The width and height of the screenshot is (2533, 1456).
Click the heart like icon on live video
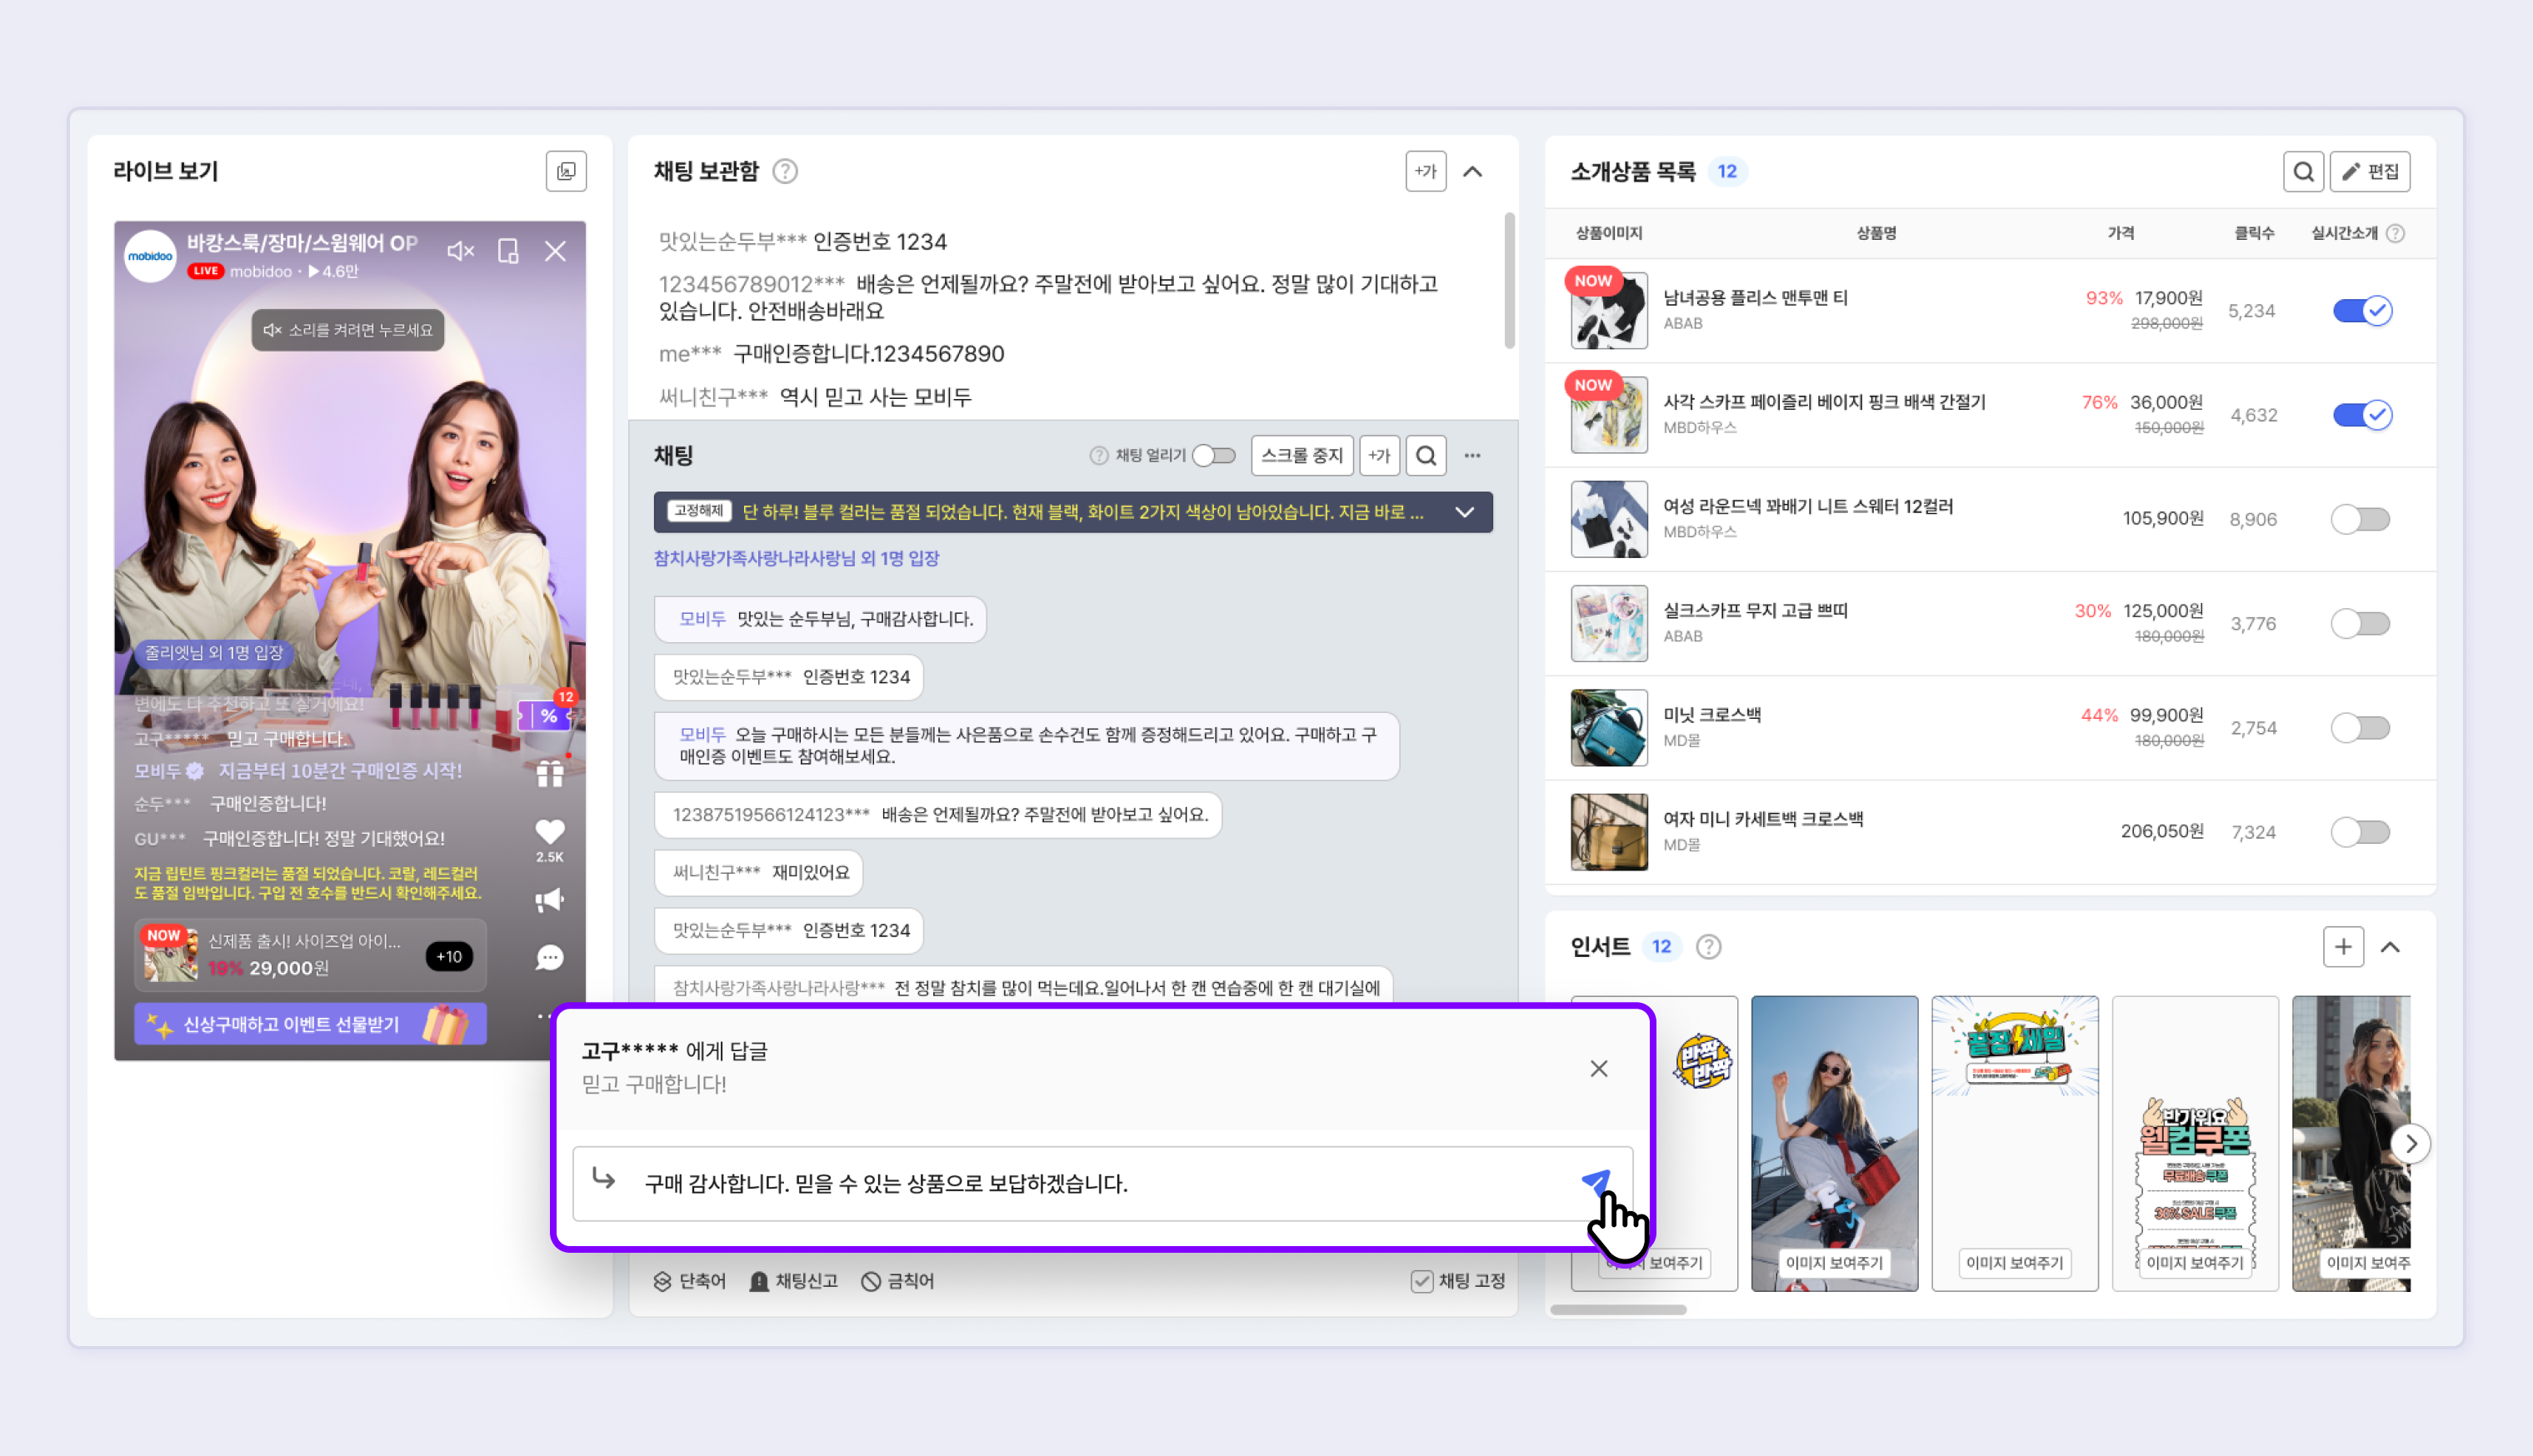tap(549, 832)
